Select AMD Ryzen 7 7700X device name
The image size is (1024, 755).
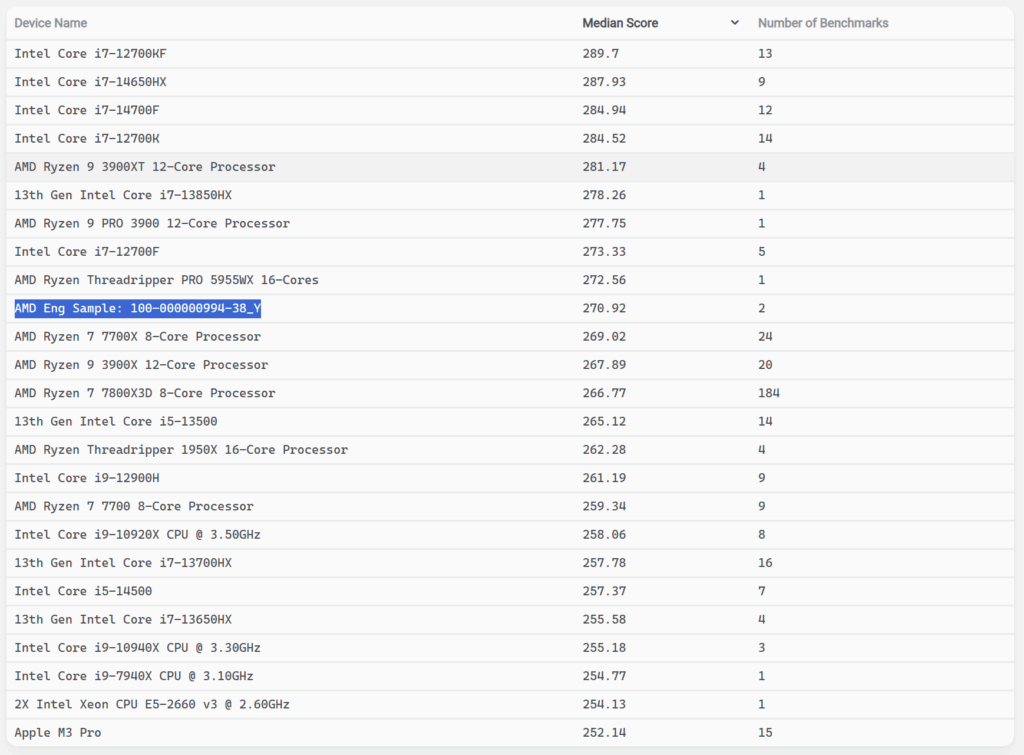tap(138, 336)
